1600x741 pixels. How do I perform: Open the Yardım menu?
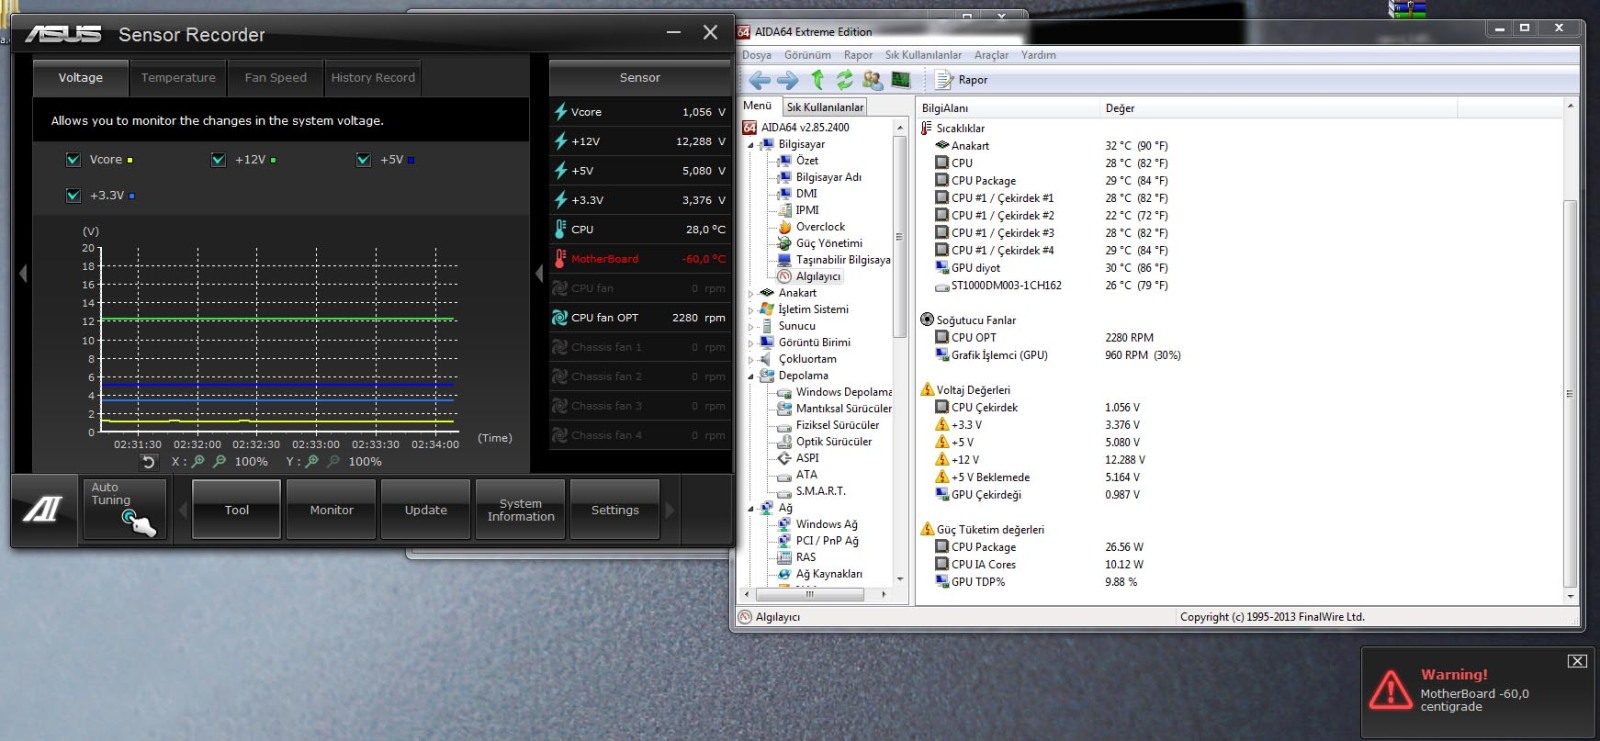[x=1038, y=55]
